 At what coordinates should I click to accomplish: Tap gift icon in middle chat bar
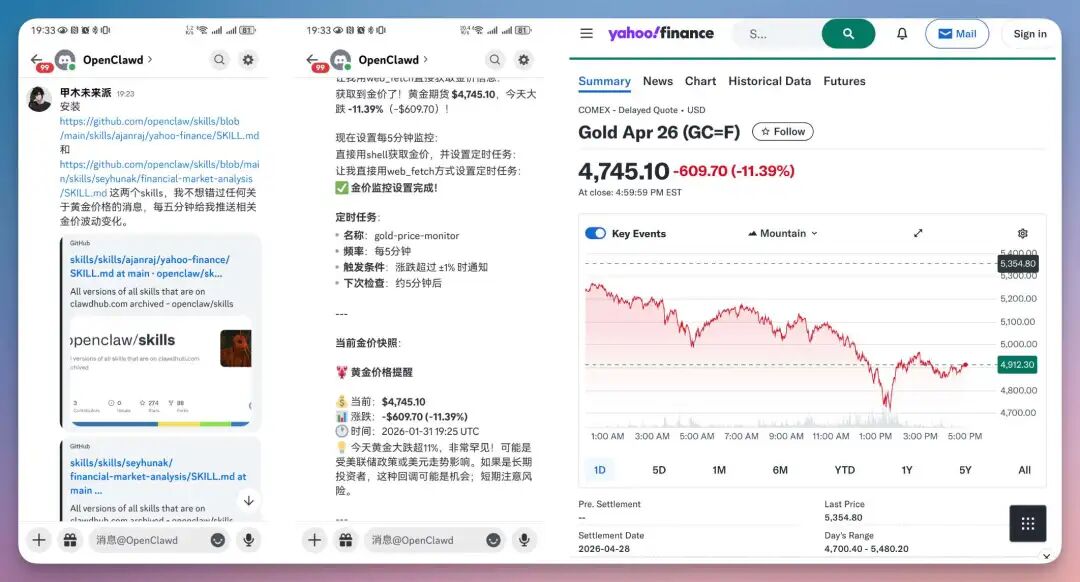click(x=346, y=540)
